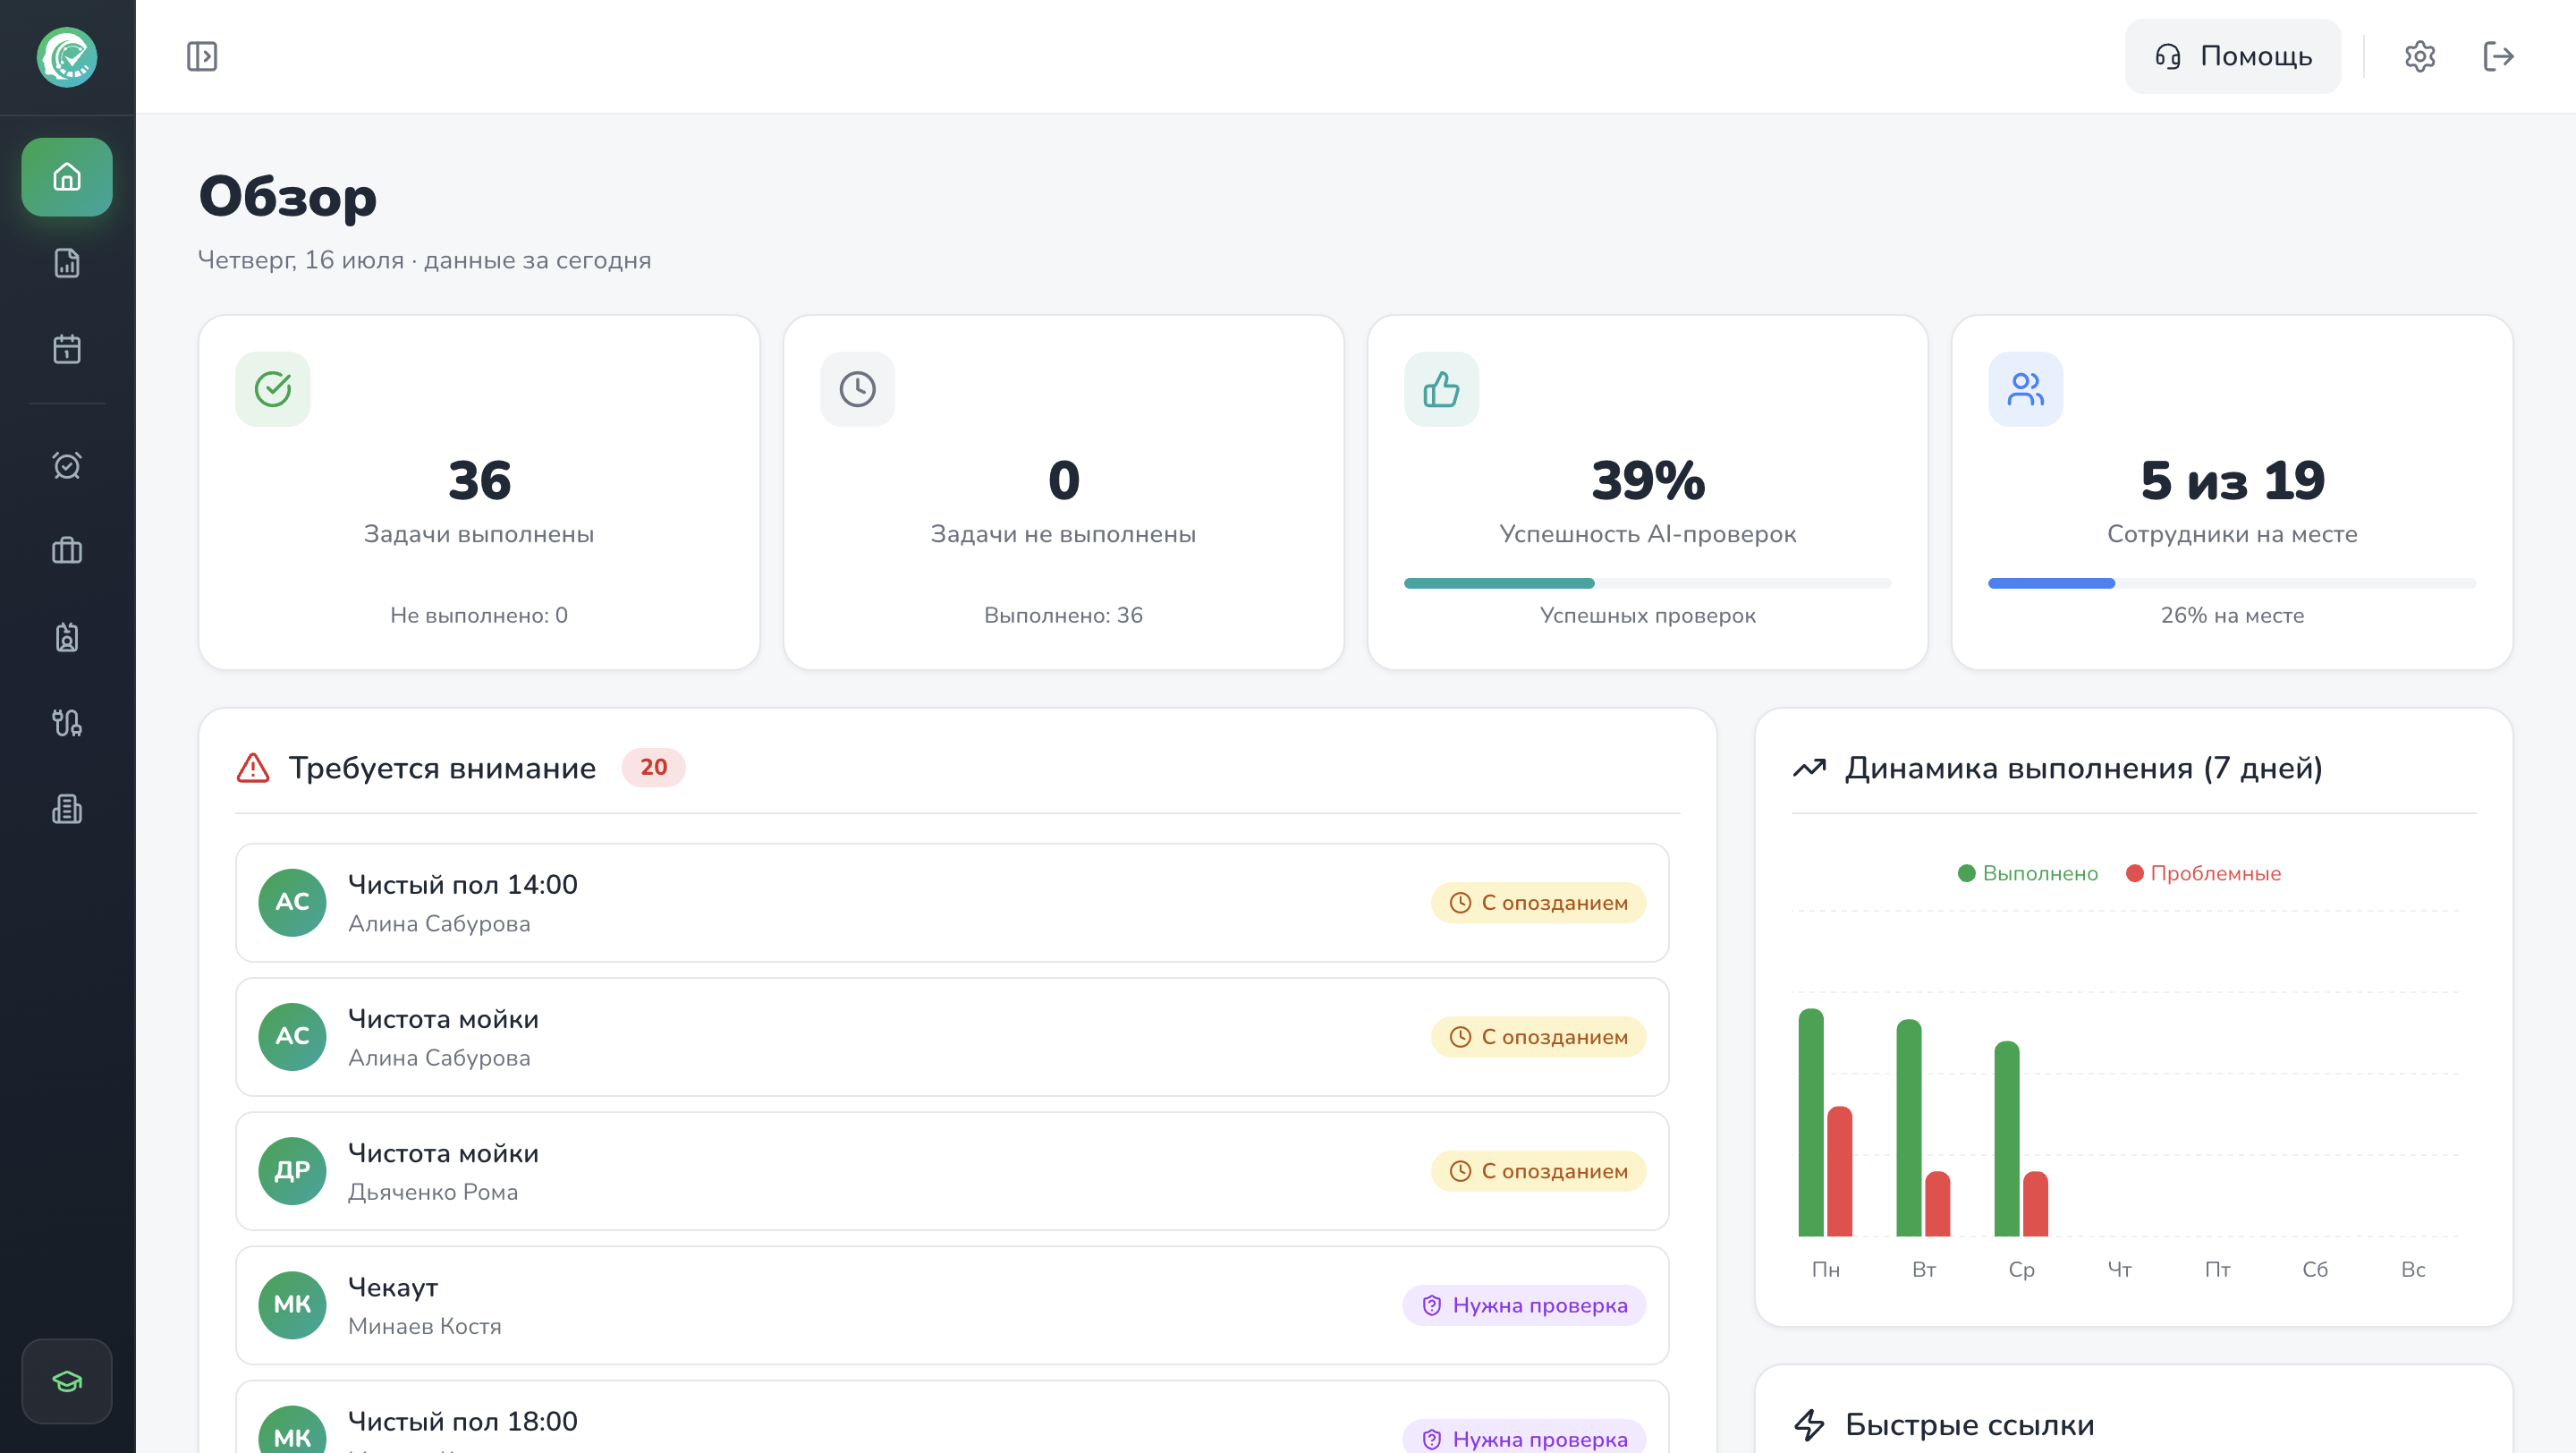Click the clock icon in uncompleted tasks card
Viewport: 2576px width, 1453px height.
click(x=857, y=389)
